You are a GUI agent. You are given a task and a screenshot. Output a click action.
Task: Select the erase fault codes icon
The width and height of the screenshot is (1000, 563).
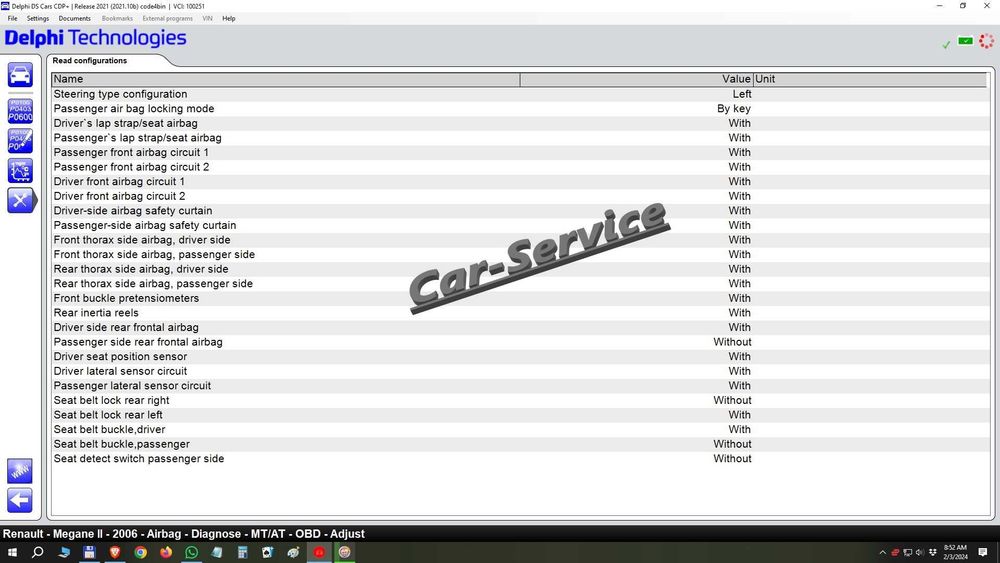(x=20, y=141)
